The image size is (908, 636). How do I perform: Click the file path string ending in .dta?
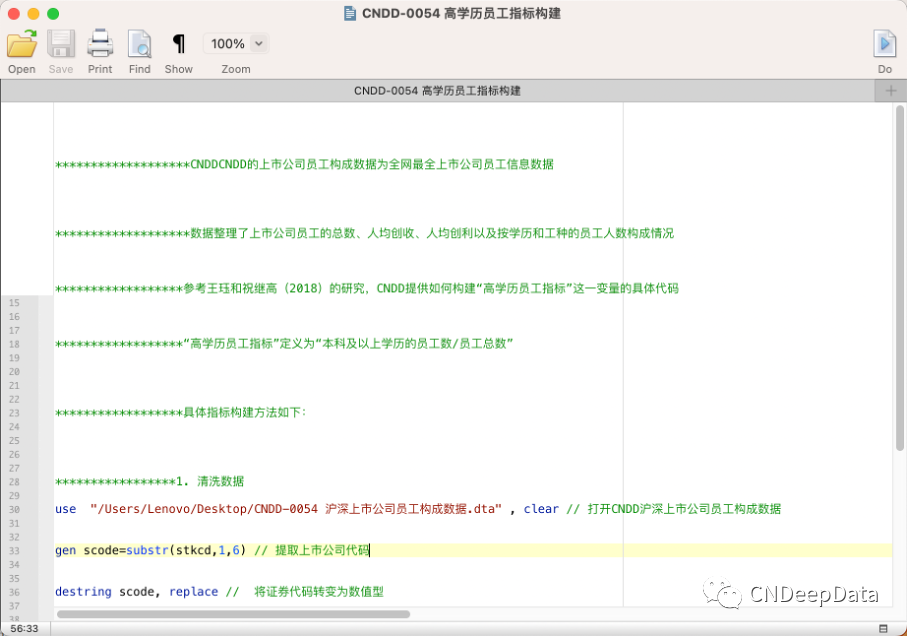click(296, 509)
